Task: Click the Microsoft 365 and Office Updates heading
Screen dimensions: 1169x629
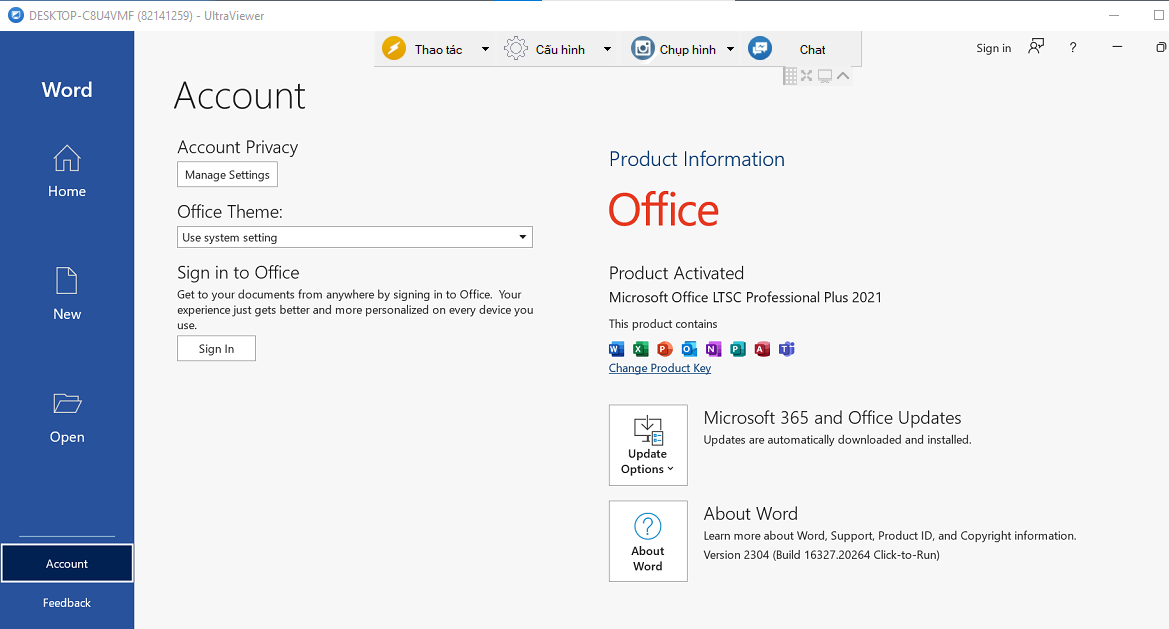Action: pyautogui.click(x=832, y=418)
